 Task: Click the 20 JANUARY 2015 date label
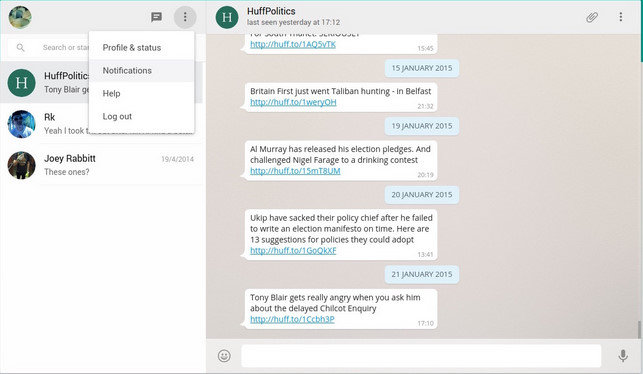422,195
